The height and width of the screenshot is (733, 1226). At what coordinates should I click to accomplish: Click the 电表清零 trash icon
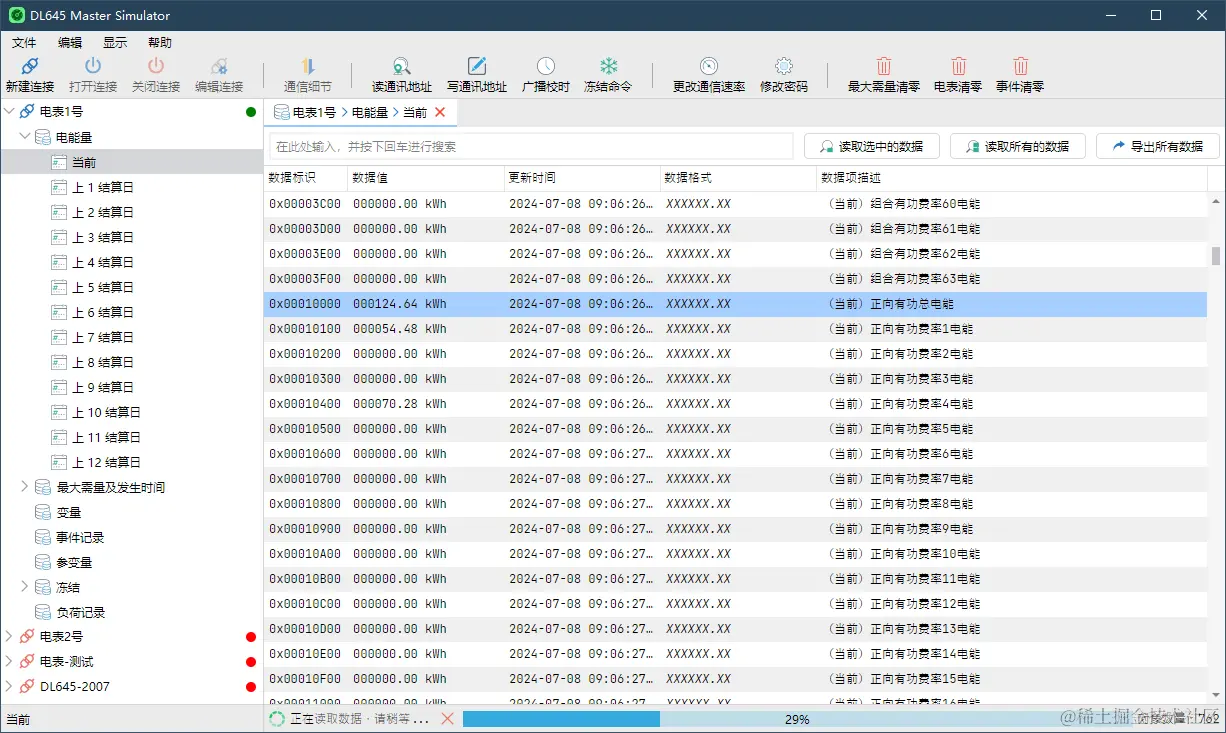click(958, 66)
